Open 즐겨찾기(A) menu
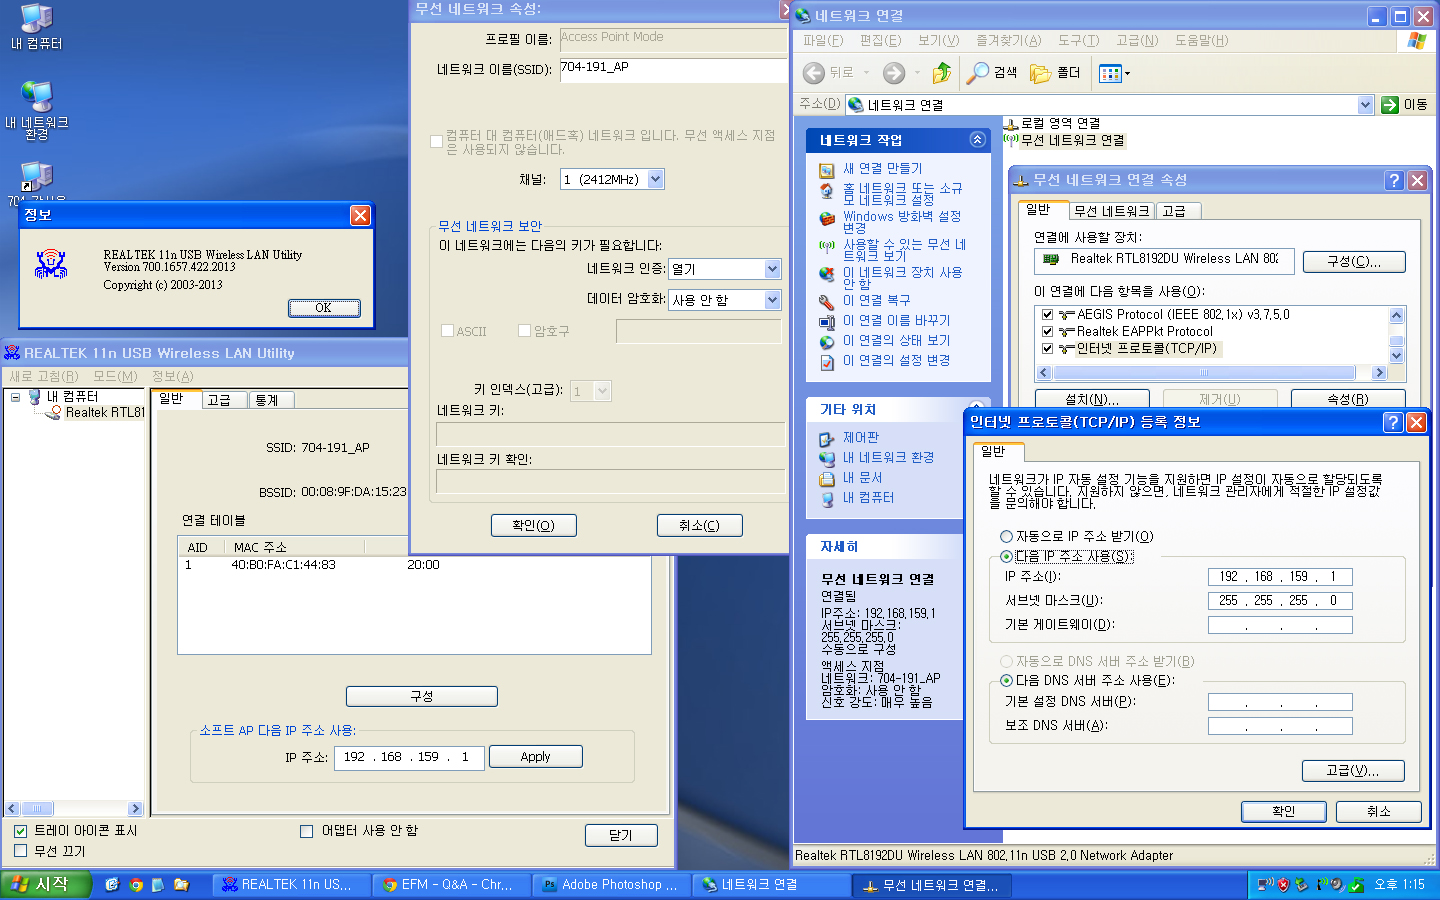Viewport: 1440px width, 900px height. point(1008,41)
